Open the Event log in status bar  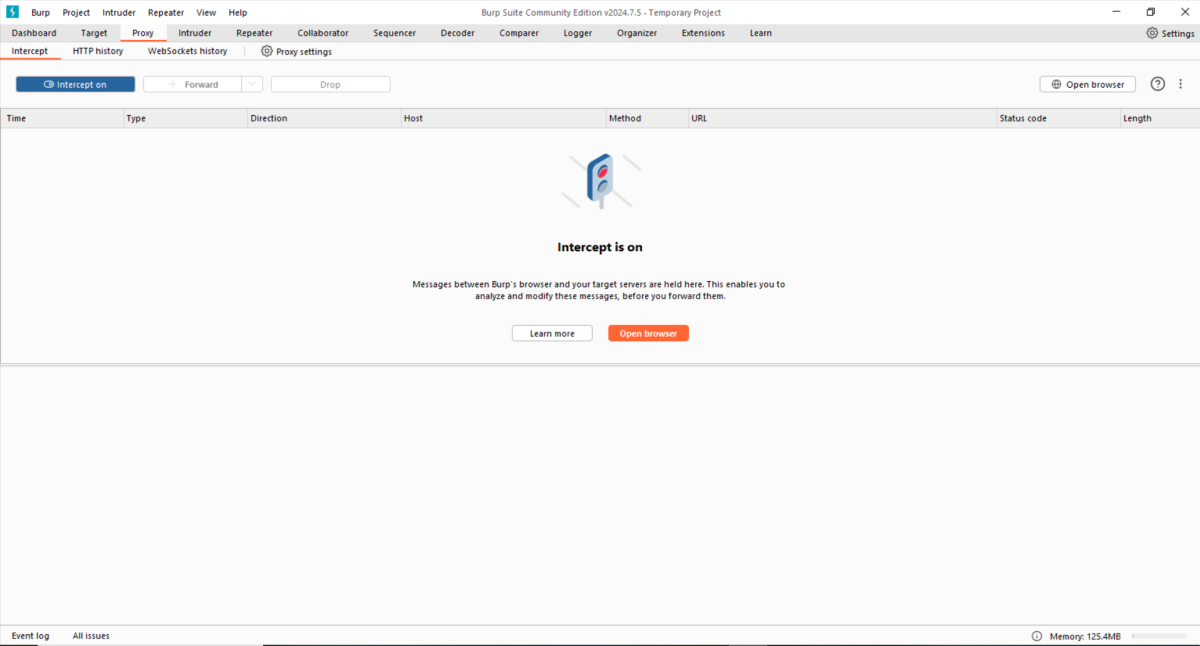[x=30, y=636]
